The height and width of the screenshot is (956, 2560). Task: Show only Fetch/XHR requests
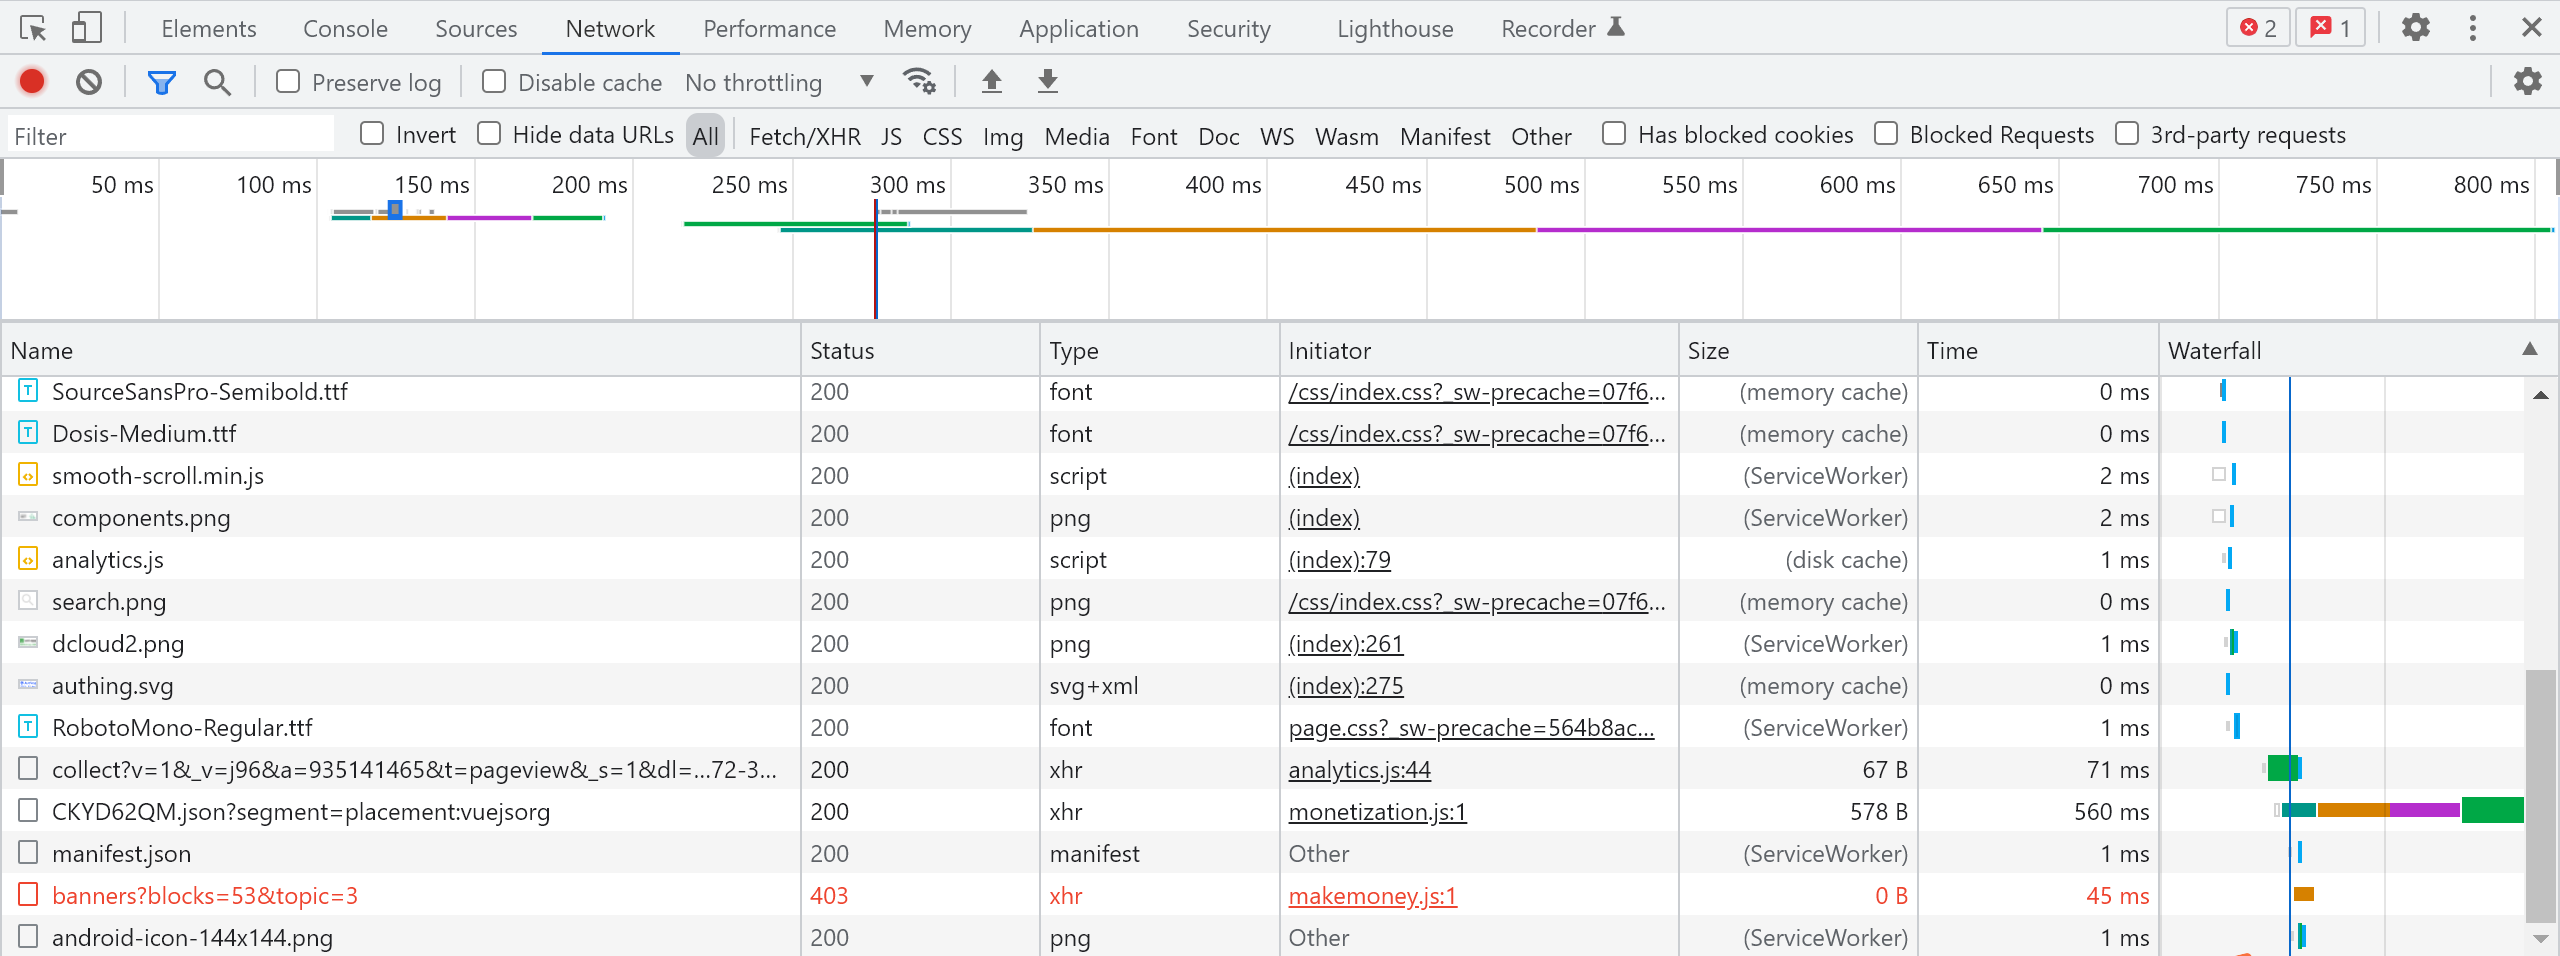[803, 136]
